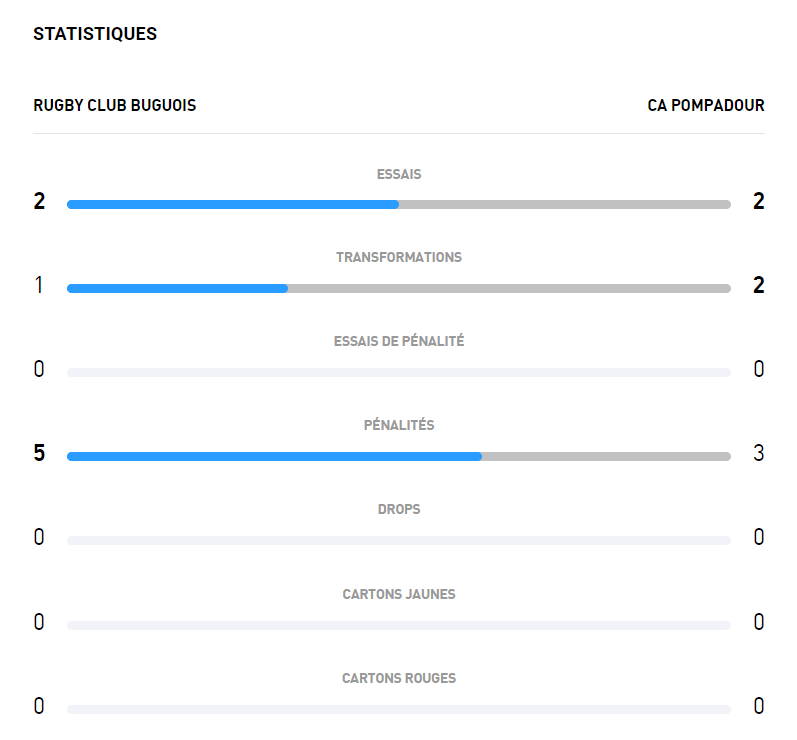Click the Cartons rouges empty bar
This screenshot has height=740, width=797.
click(398, 709)
